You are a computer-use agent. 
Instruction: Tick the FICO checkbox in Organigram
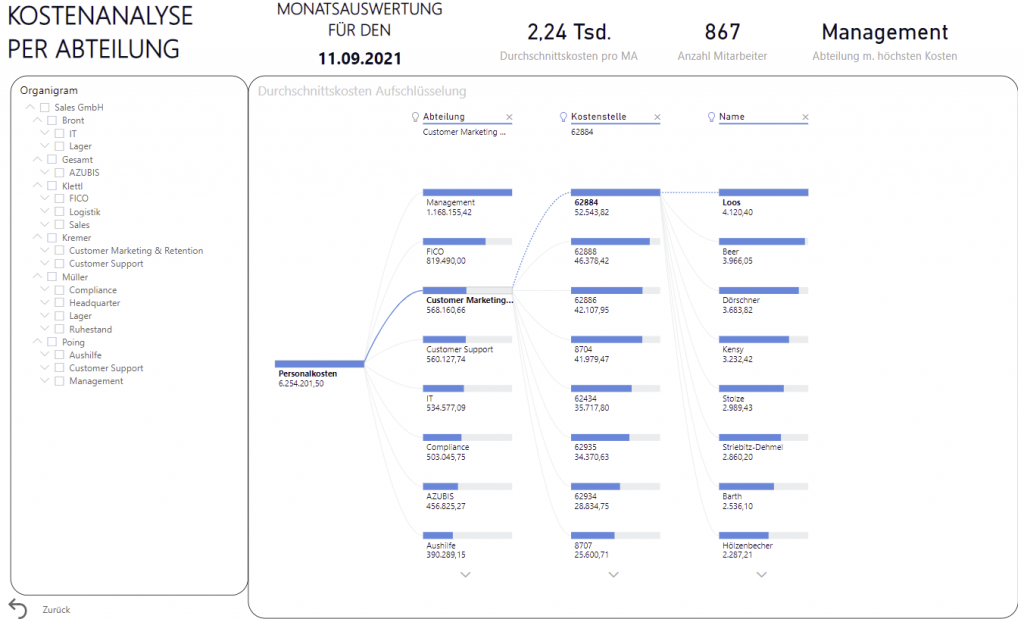coord(60,199)
